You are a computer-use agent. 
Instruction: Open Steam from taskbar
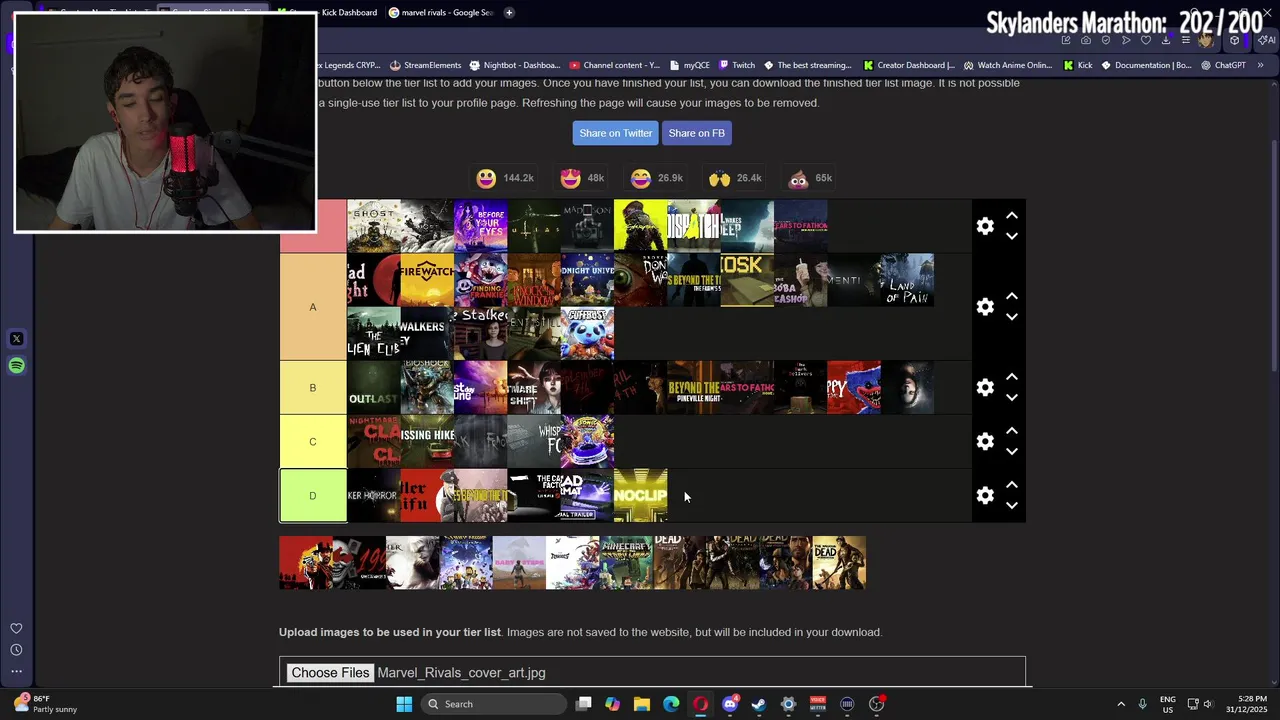click(x=759, y=704)
